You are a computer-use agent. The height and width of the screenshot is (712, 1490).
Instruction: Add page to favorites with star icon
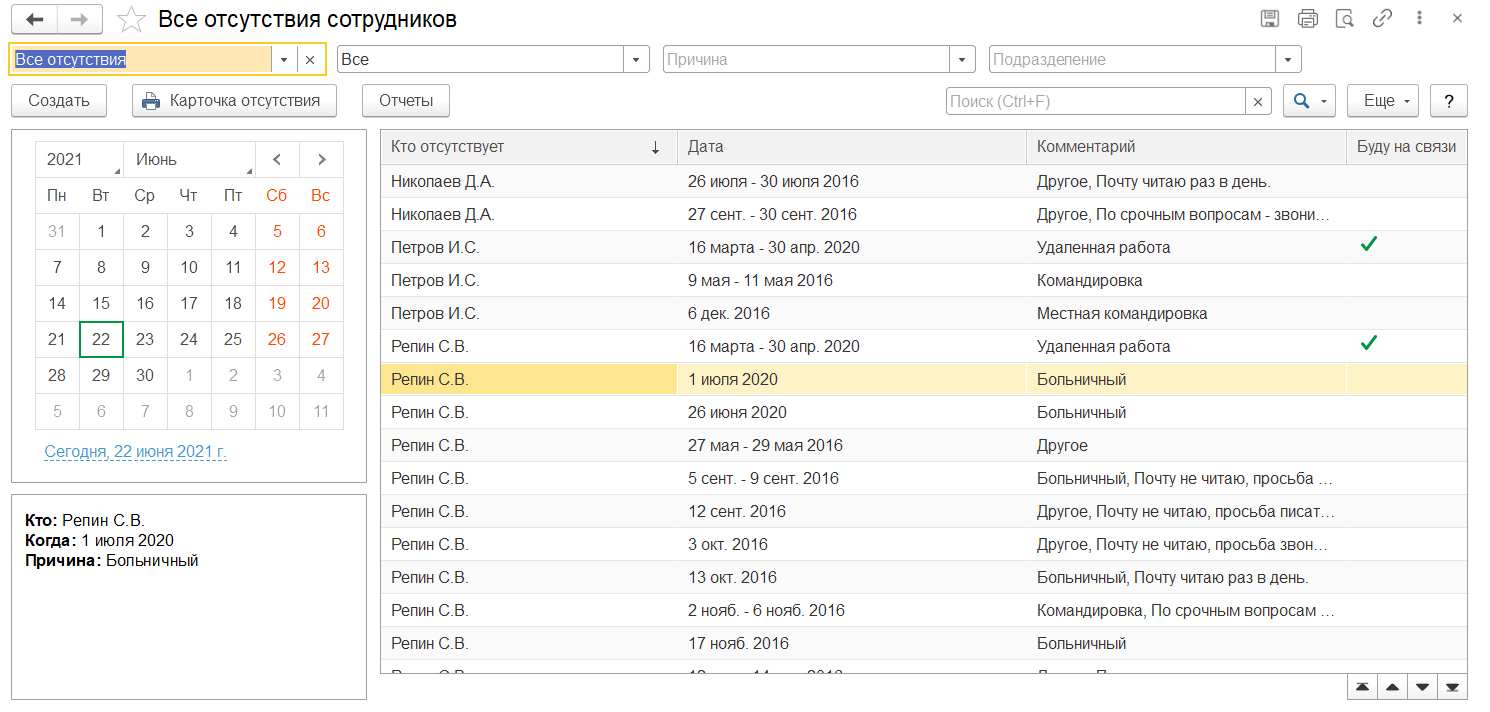click(x=130, y=20)
